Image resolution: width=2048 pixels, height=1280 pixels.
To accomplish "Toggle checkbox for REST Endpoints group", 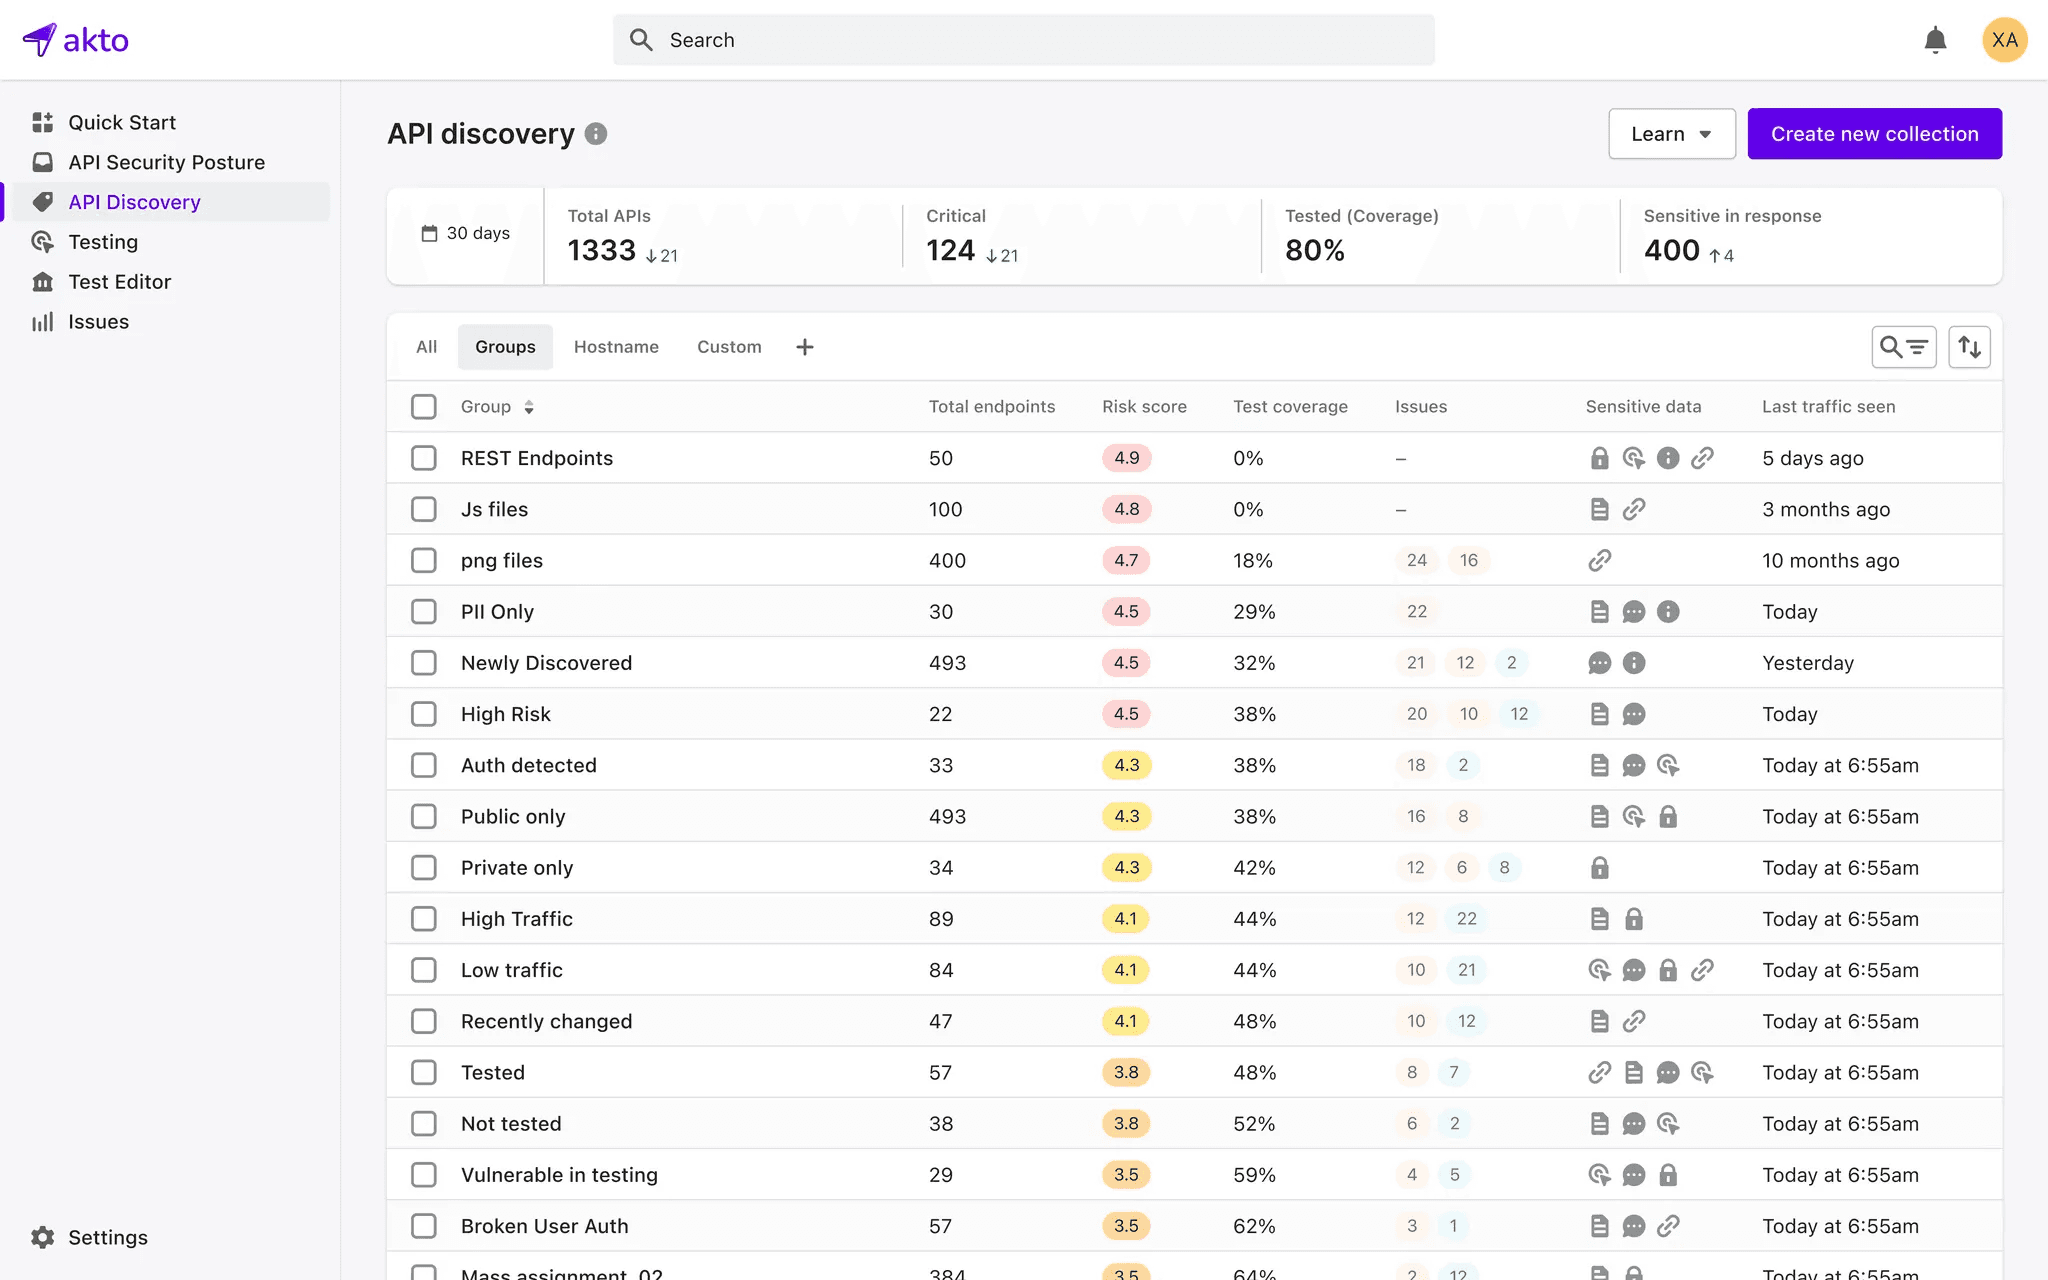I will coord(423,457).
